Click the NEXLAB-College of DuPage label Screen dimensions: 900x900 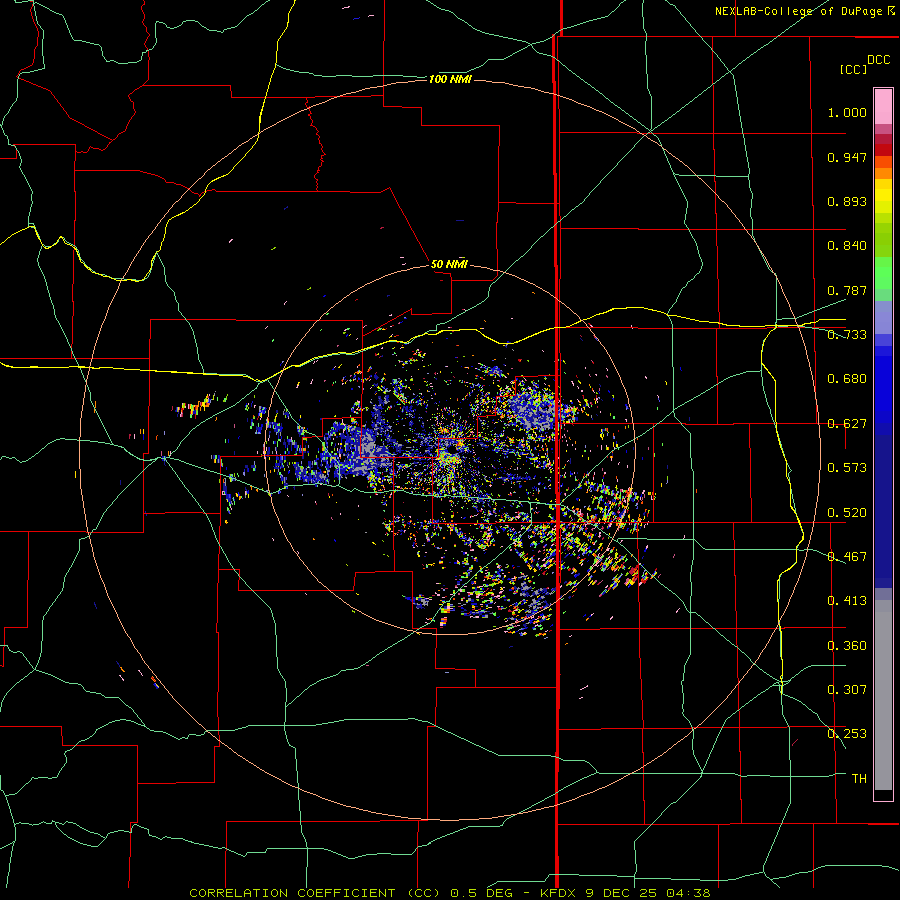(x=804, y=11)
